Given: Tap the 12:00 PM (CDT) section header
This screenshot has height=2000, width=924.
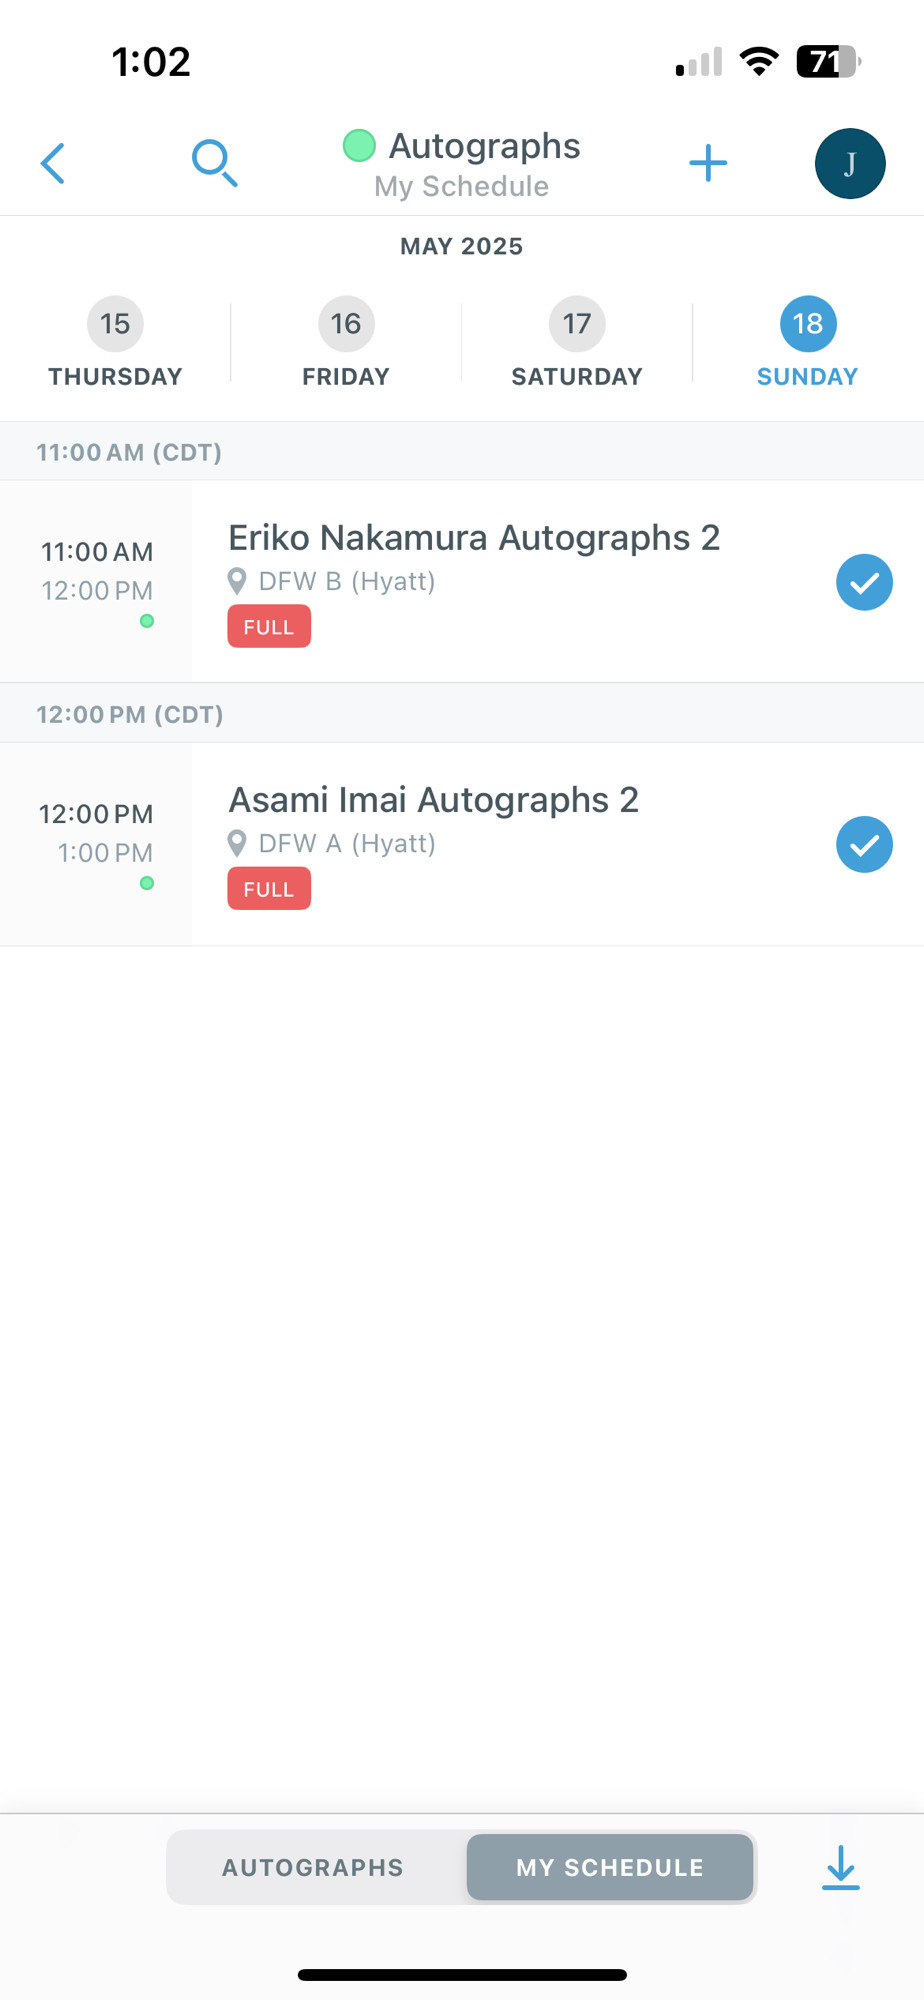Looking at the screenshot, I should click(462, 714).
